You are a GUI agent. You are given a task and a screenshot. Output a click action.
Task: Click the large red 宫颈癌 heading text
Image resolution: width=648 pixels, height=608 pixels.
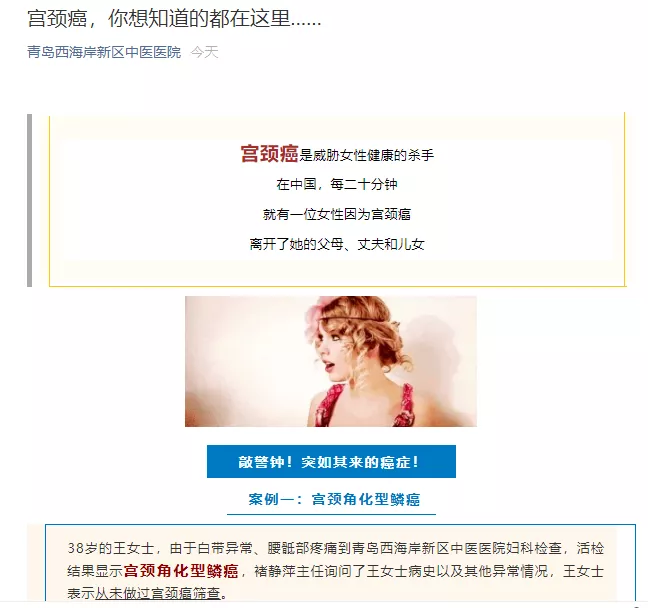(269, 154)
